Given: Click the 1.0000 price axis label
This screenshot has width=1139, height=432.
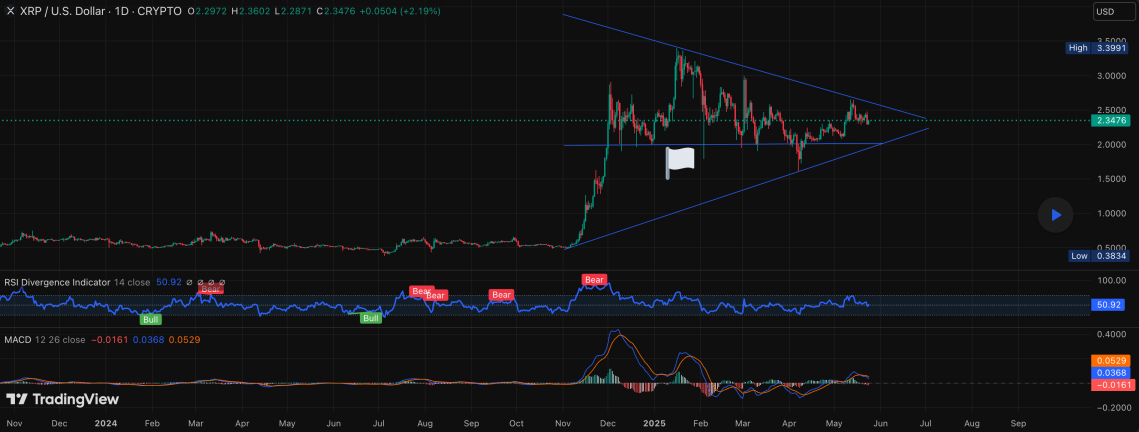Looking at the screenshot, I should click(1111, 213).
